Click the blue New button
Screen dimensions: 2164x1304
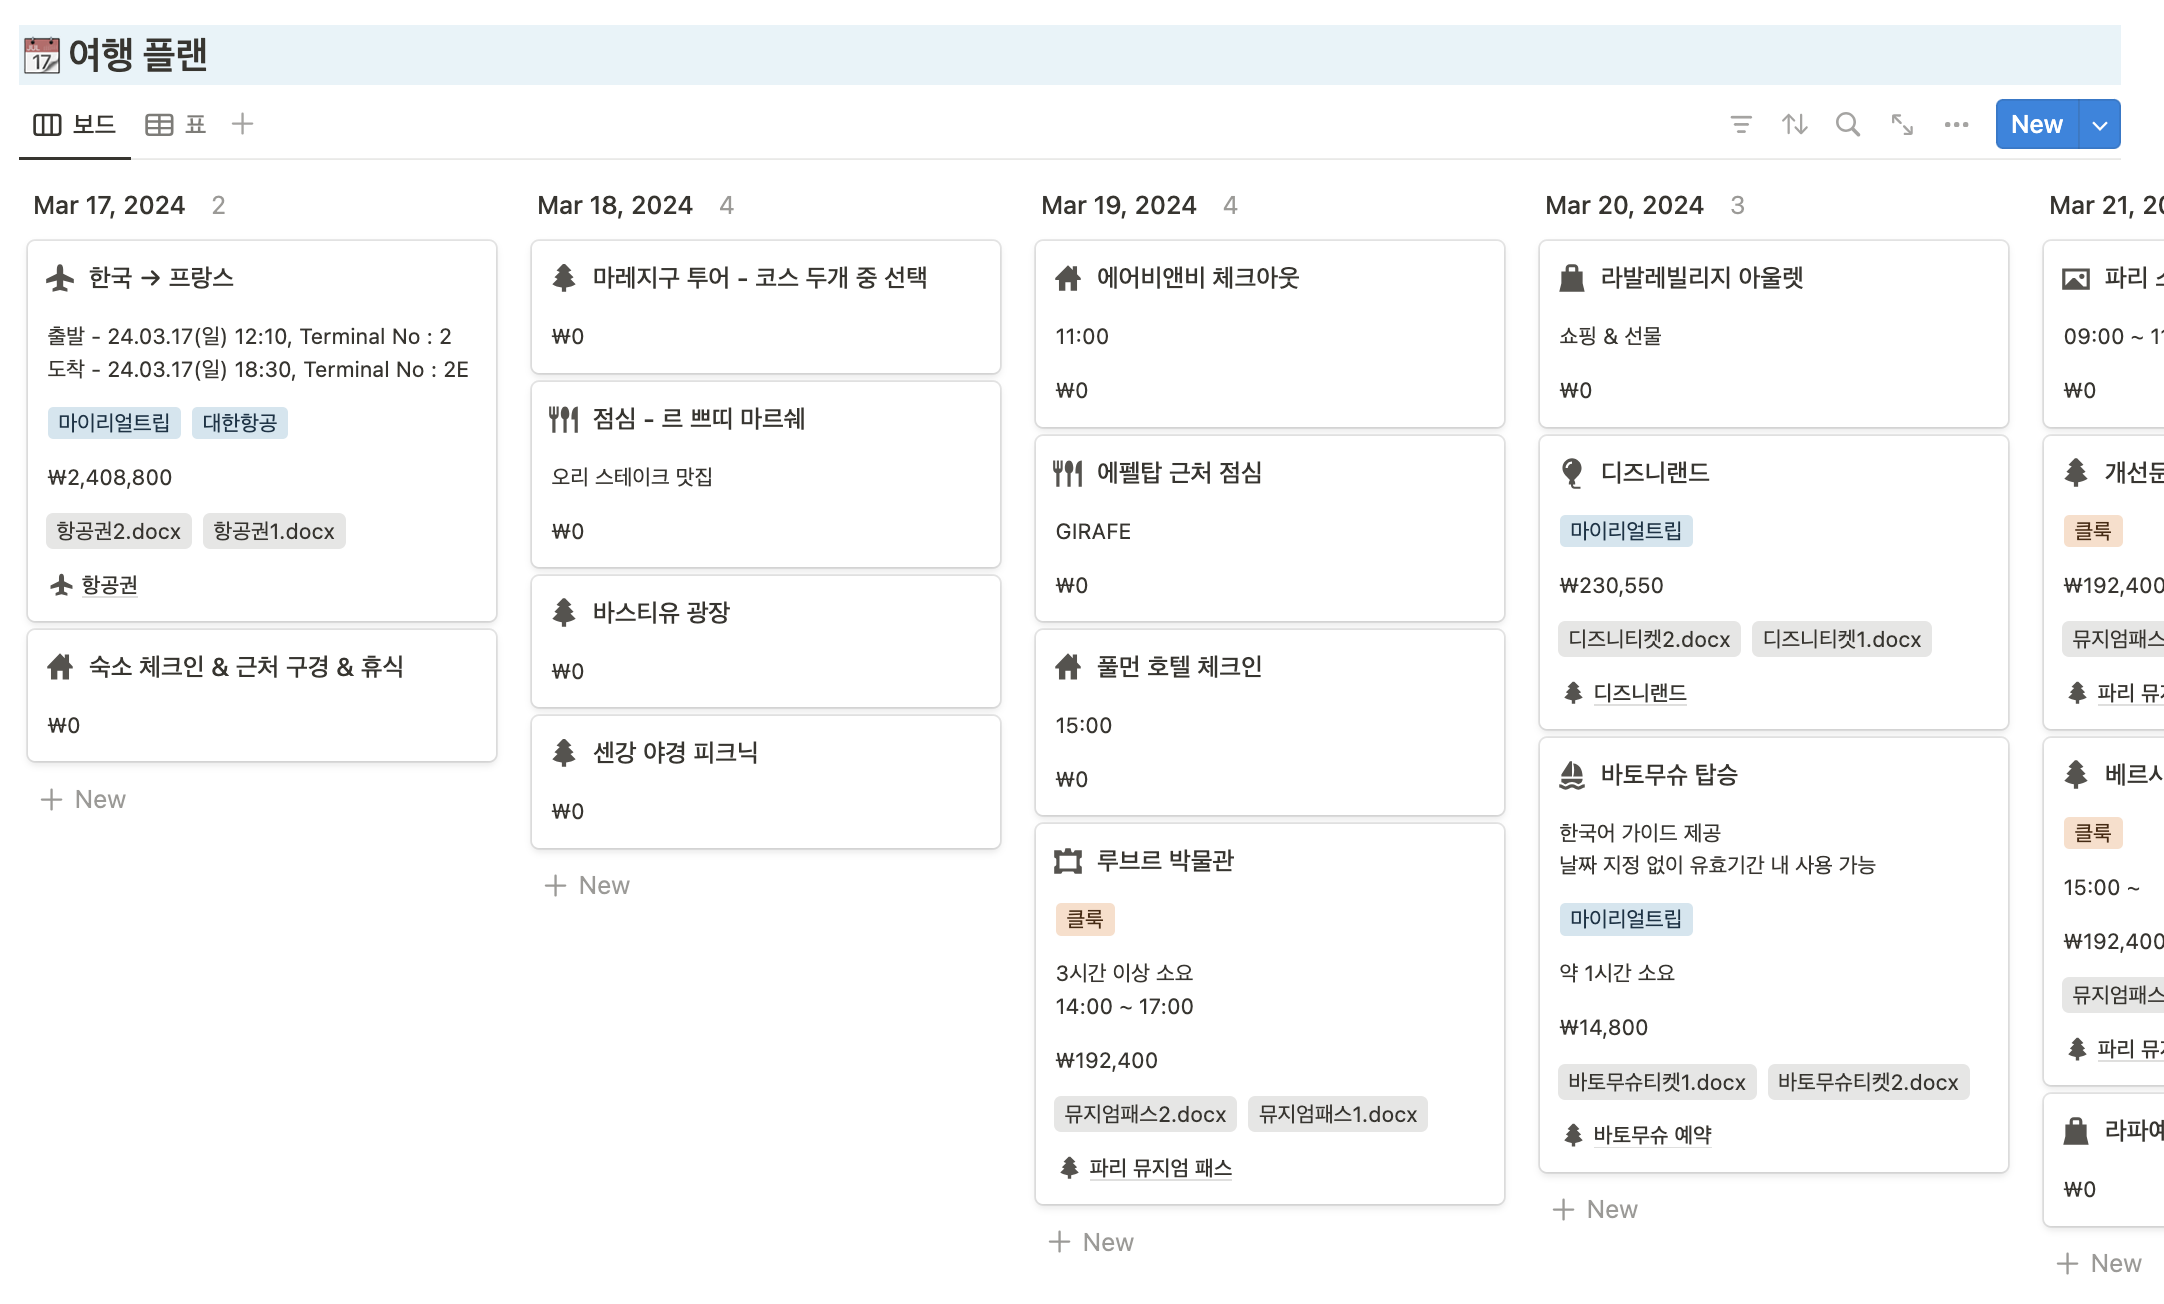(x=2035, y=124)
